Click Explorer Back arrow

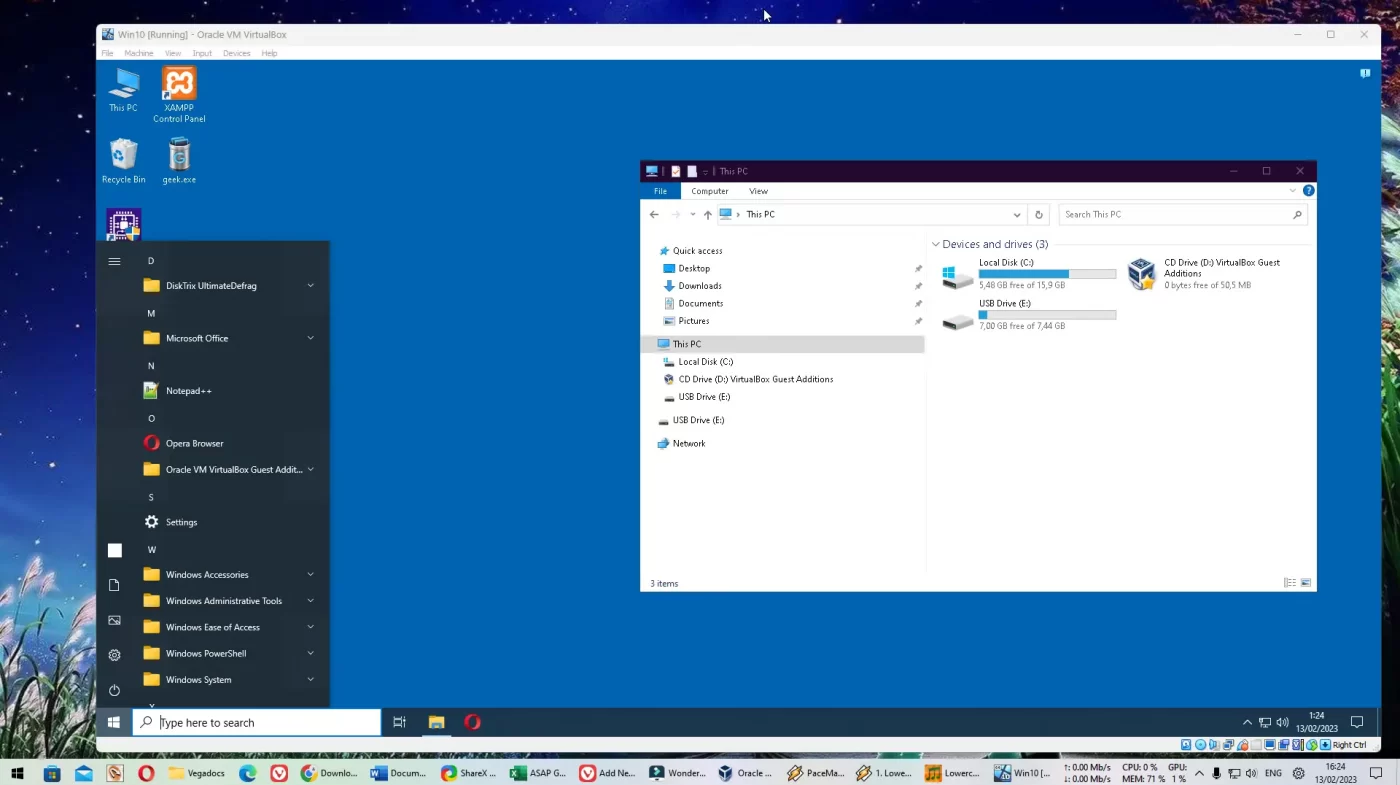(654, 214)
